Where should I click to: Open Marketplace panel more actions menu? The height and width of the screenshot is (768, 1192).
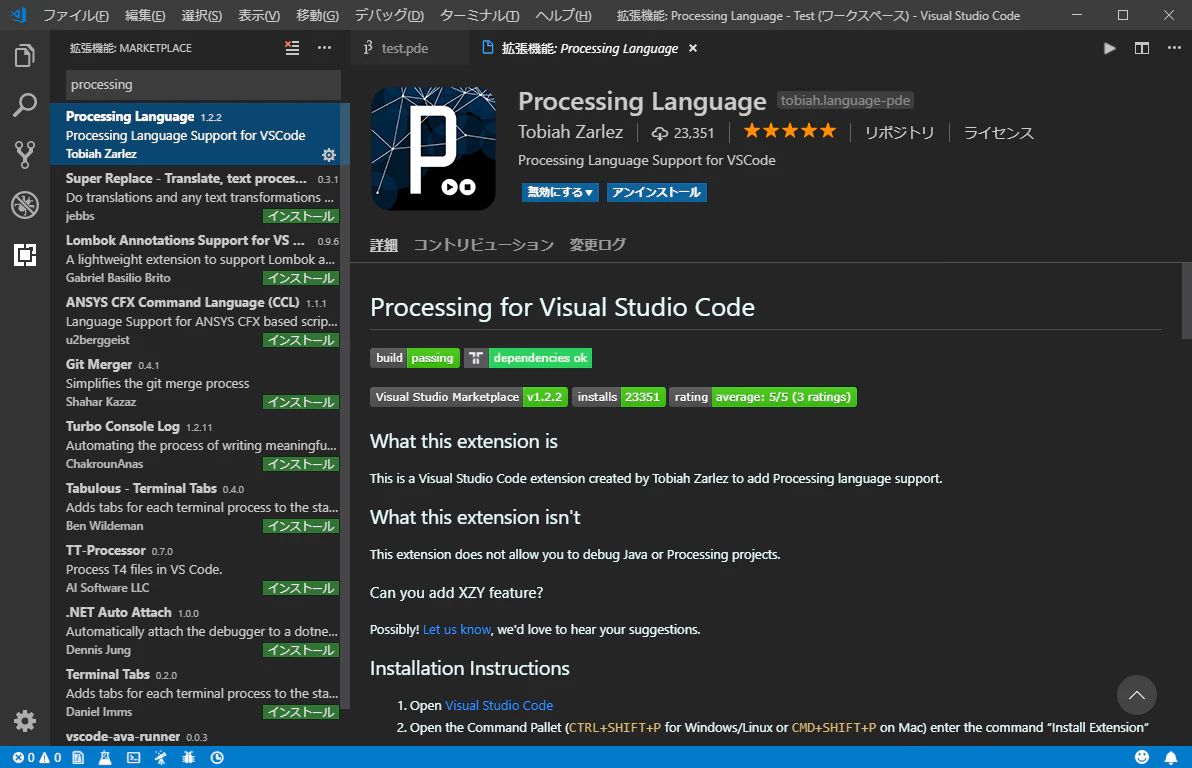325,48
